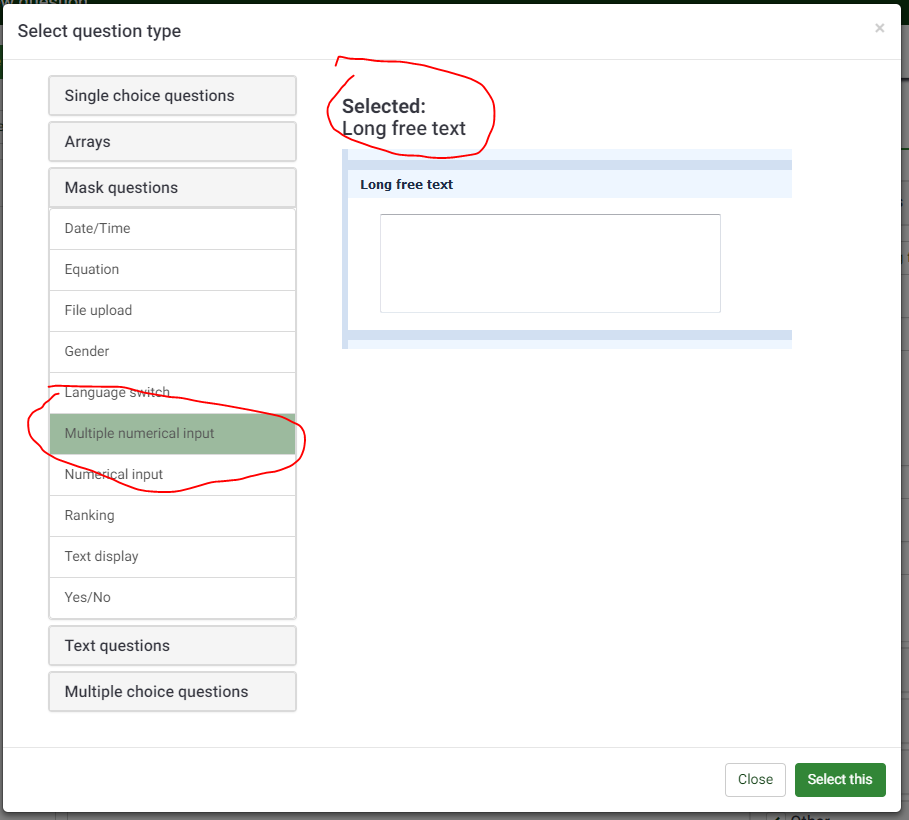The width and height of the screenshot is (909, 820).
Task: Click the green Select this button
Action: 839,780
